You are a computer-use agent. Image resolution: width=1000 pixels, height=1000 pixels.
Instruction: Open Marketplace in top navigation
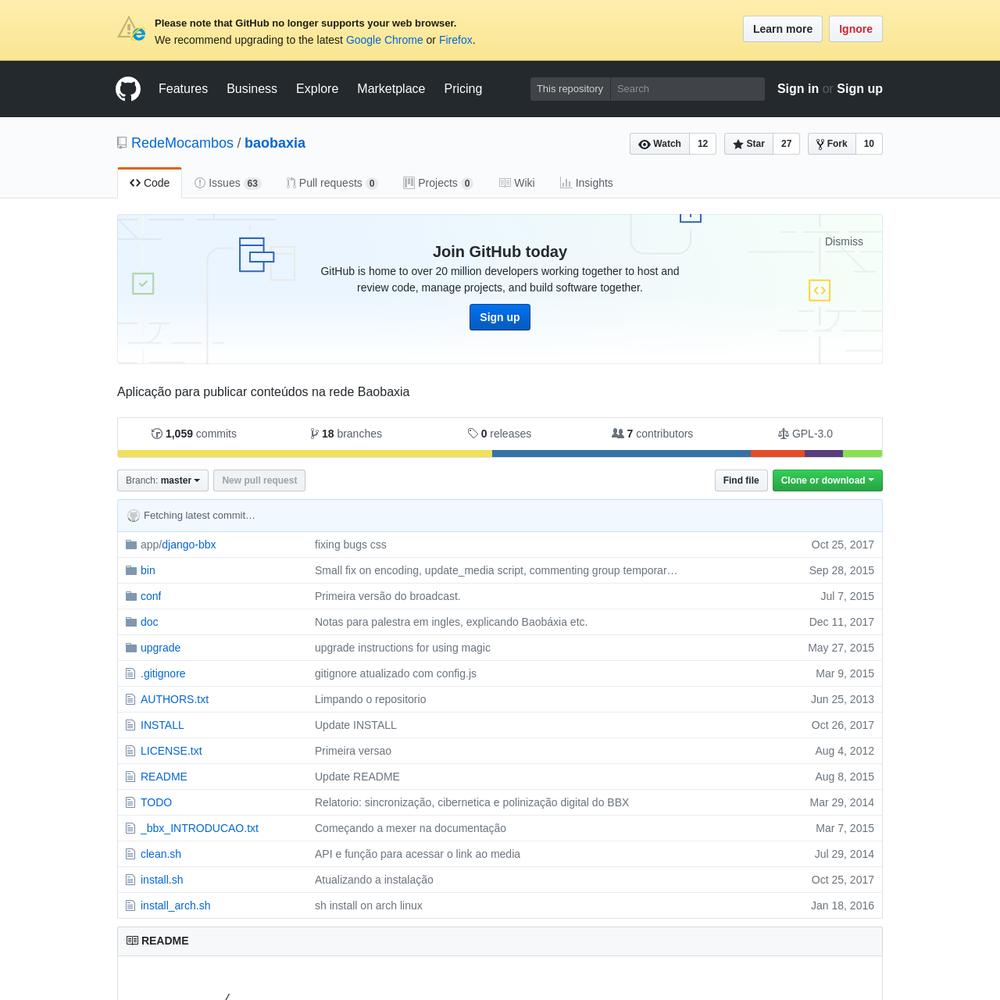(391, 89)
